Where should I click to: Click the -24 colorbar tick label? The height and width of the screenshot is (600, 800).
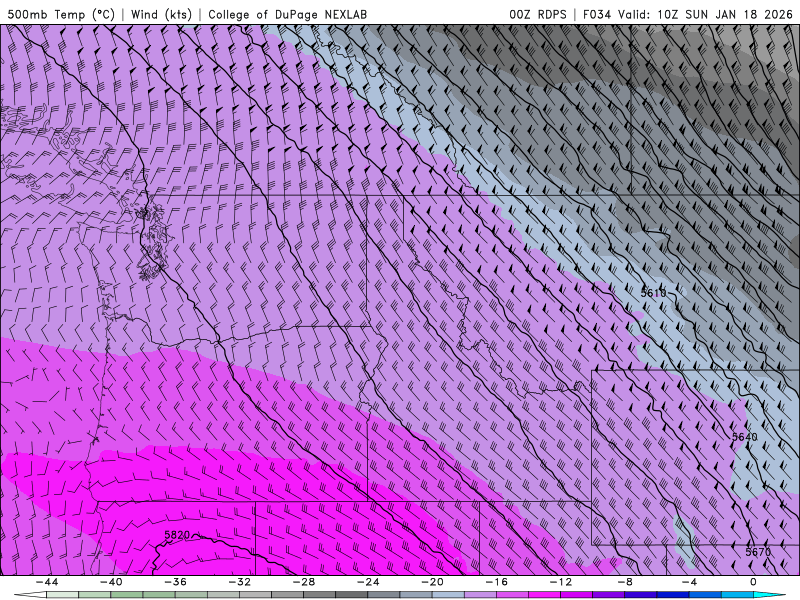click(x=368, y=582)
